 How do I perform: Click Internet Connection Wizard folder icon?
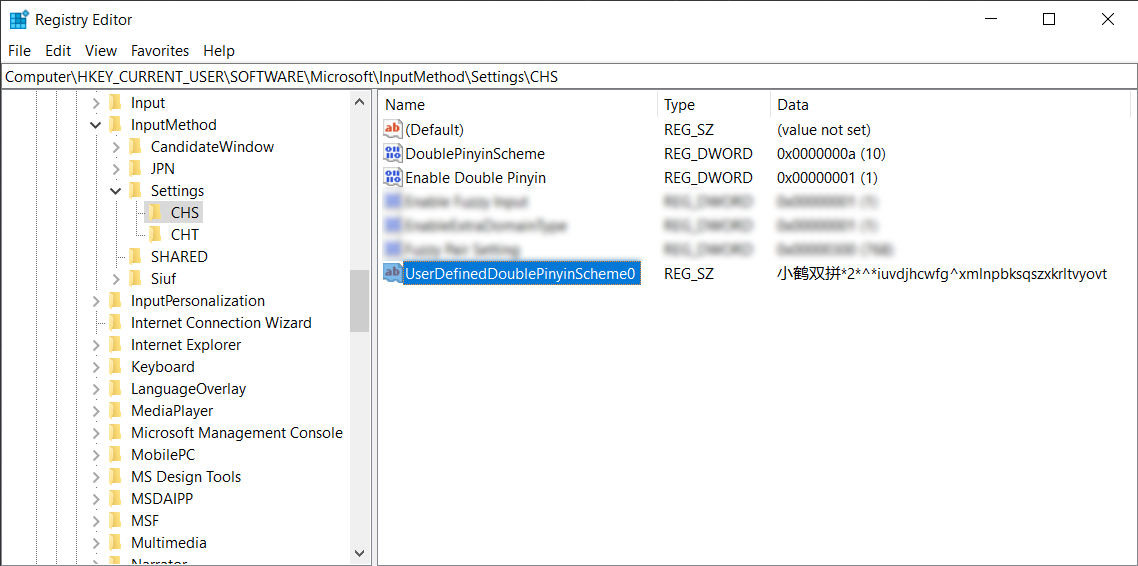(115, 323)
